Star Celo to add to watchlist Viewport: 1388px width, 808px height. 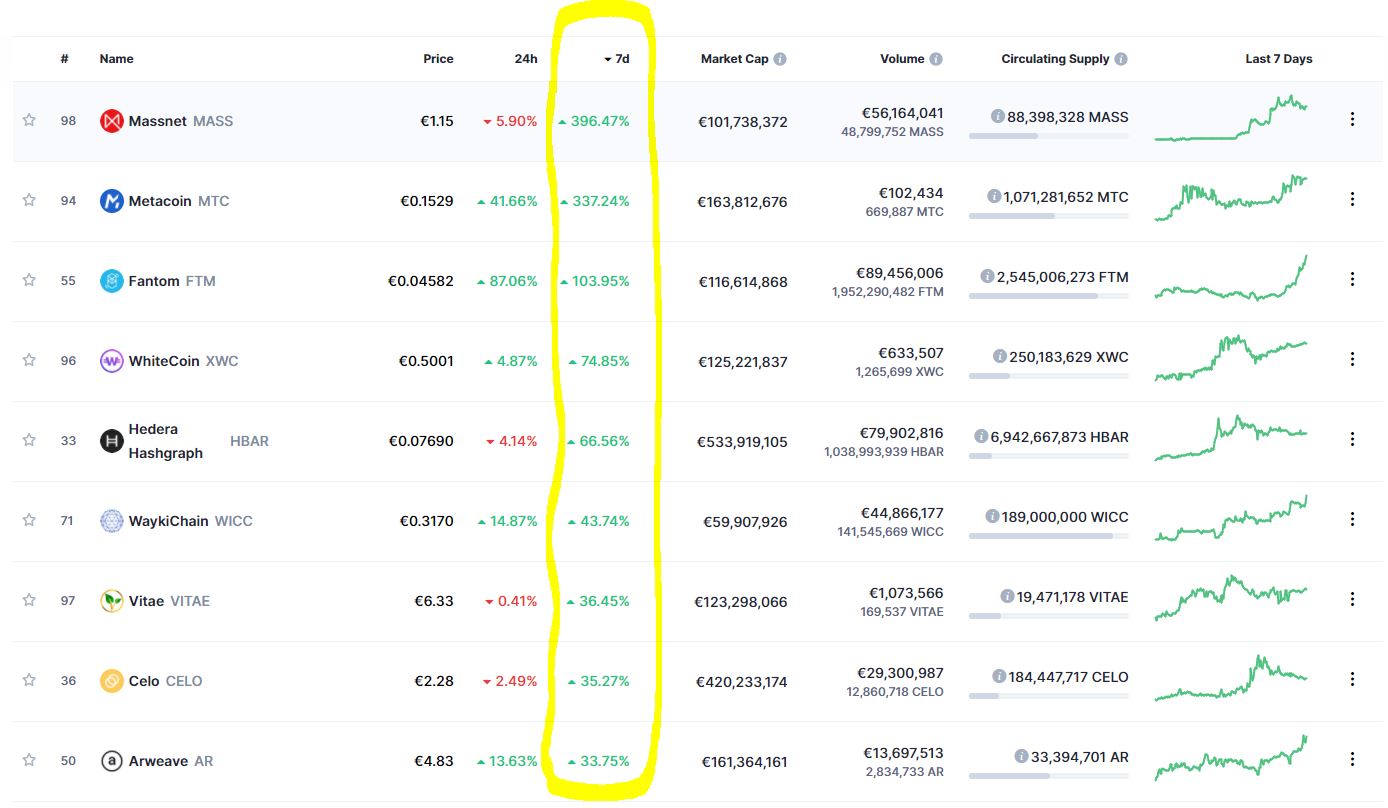click(x=29, y=680)
